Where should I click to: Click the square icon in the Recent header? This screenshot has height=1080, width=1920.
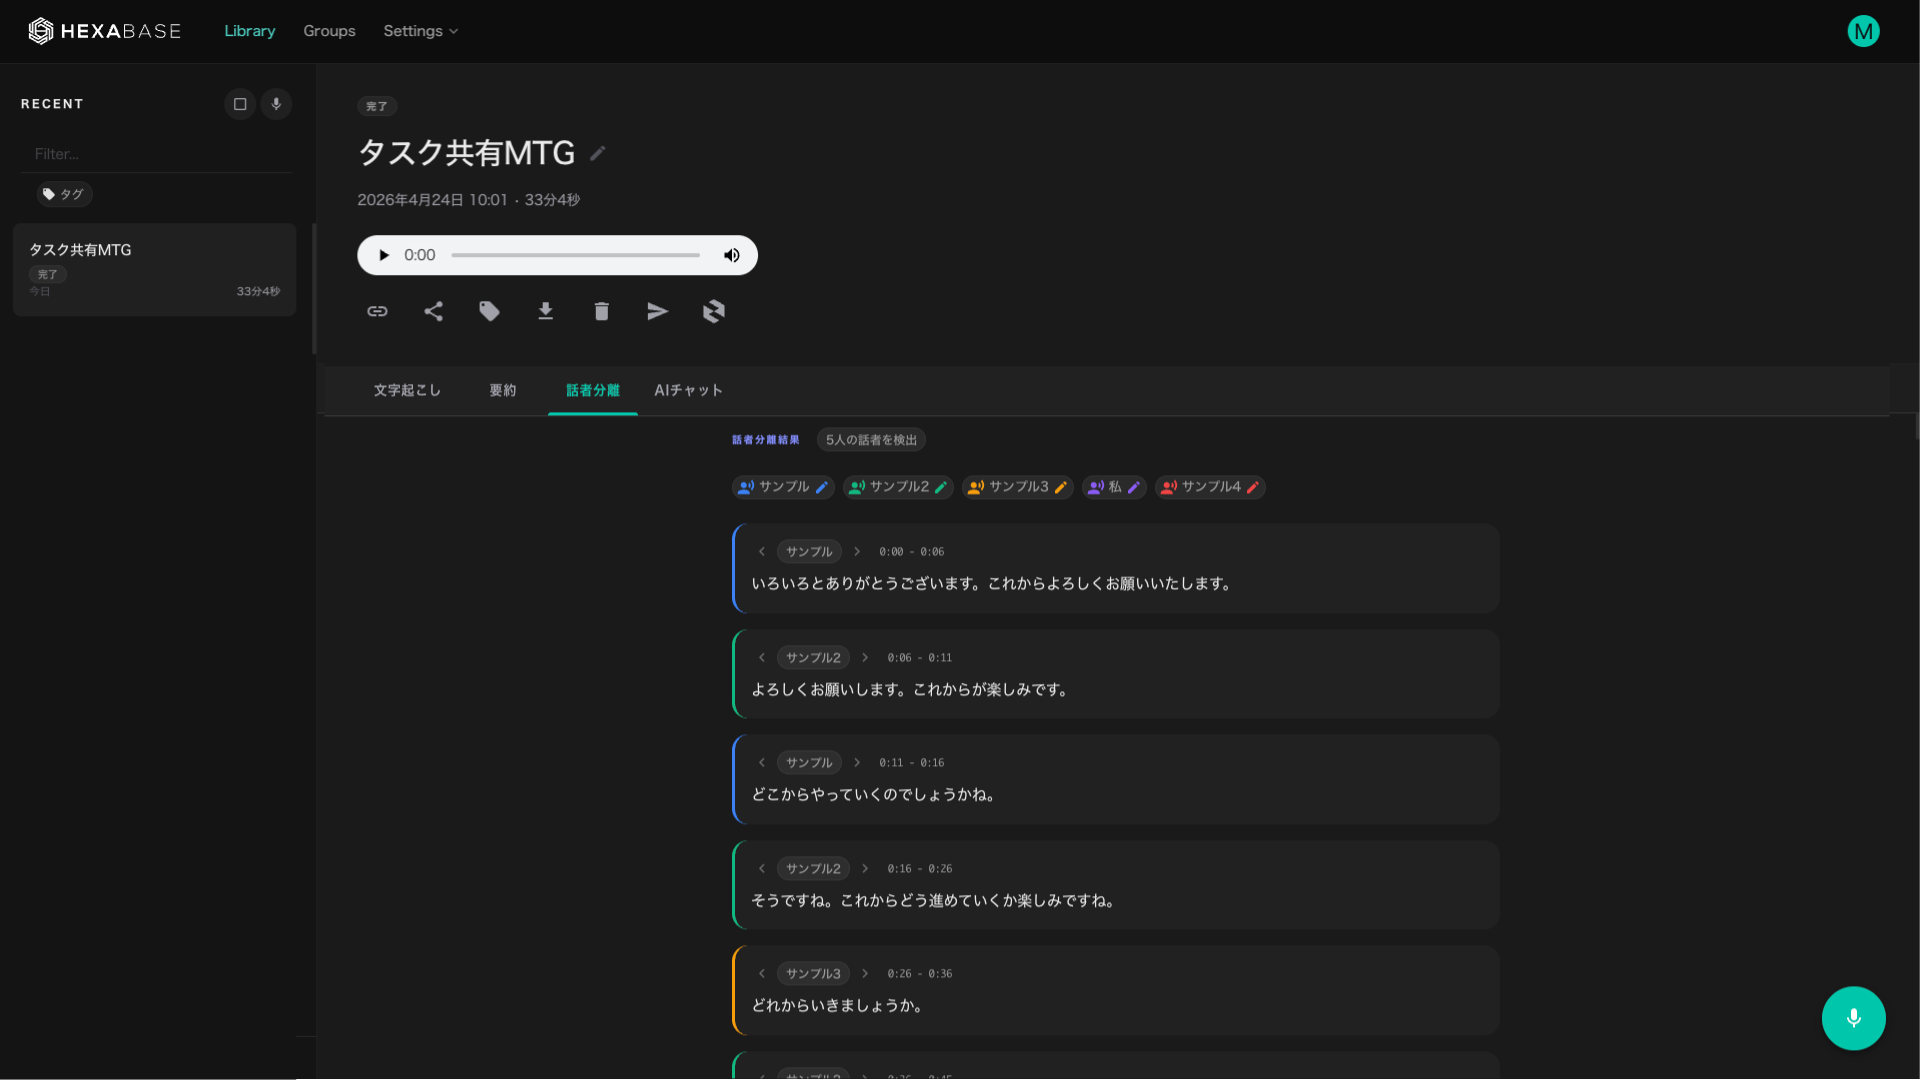coord(240,104)
